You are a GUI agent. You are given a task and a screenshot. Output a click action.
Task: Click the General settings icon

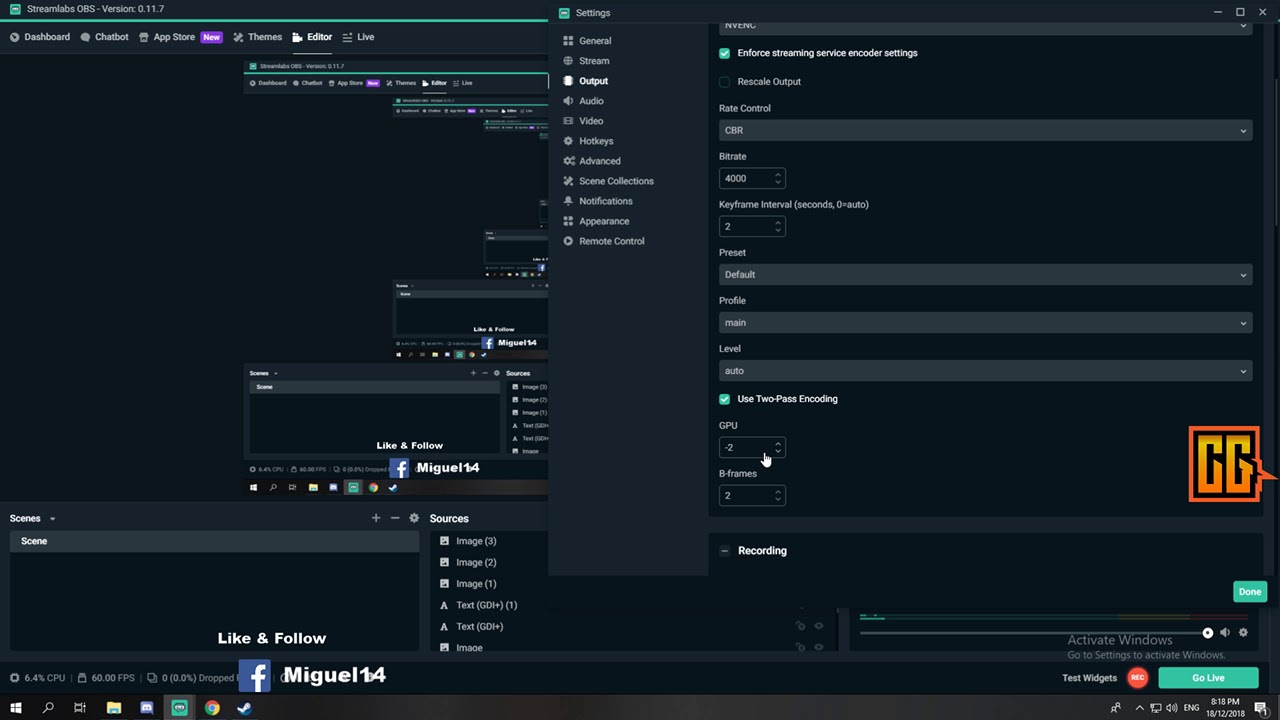point(568,41)
